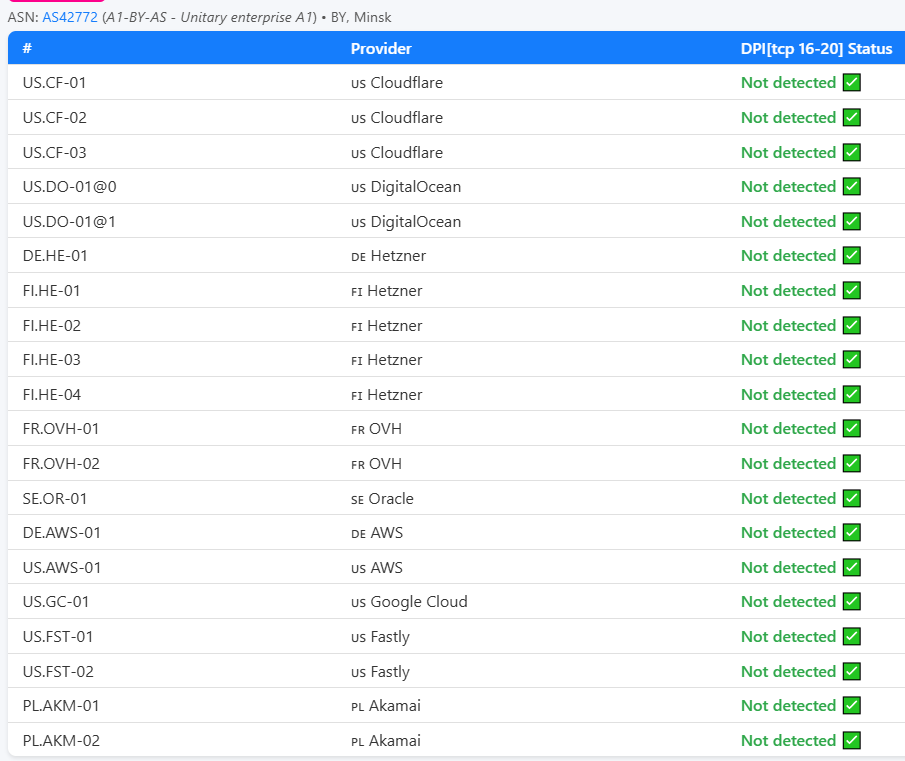Click the checkmark box in DE.AWS-01 row
The width and height of the screenshot is (905, 761).
(x=852, y=533)
